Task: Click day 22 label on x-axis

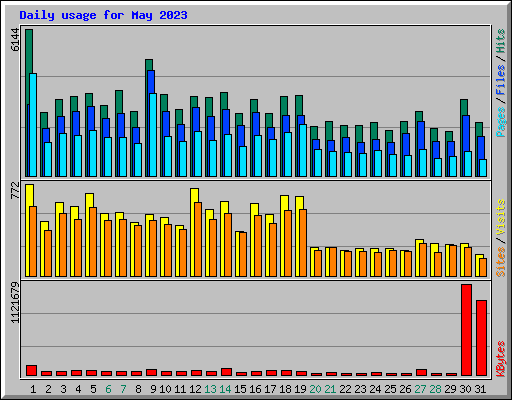Action: coord(345,389)
